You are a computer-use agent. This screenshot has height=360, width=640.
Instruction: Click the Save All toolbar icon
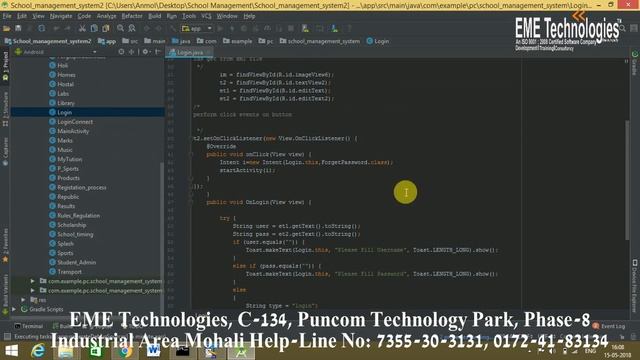18,29
